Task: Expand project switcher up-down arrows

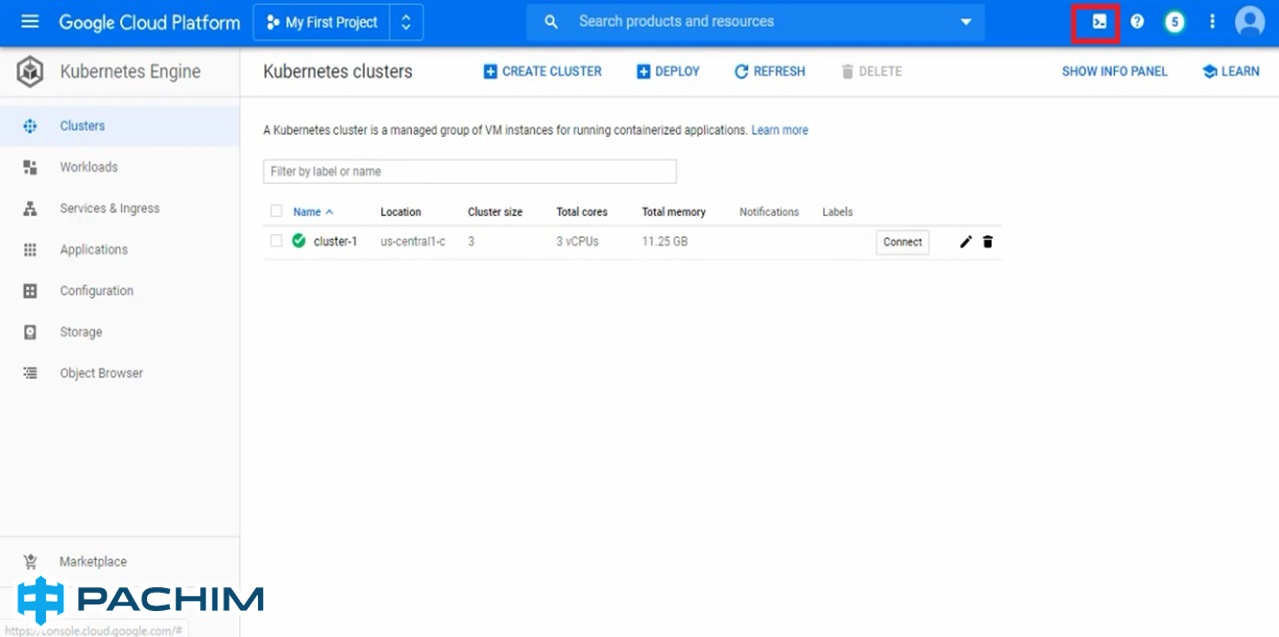Action: 406,22
